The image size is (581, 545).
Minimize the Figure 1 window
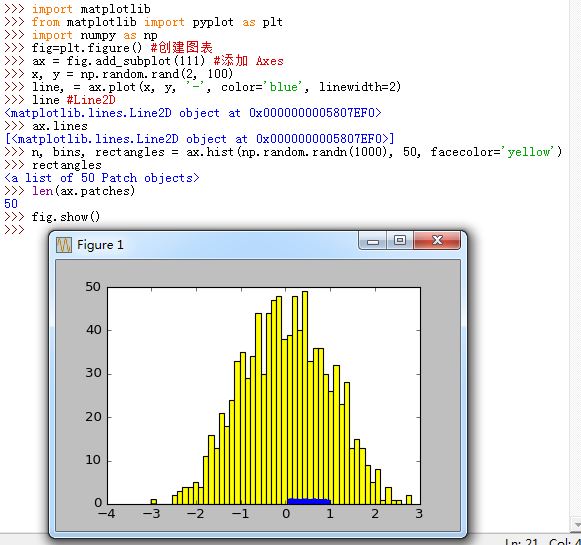tap(373, 241)
